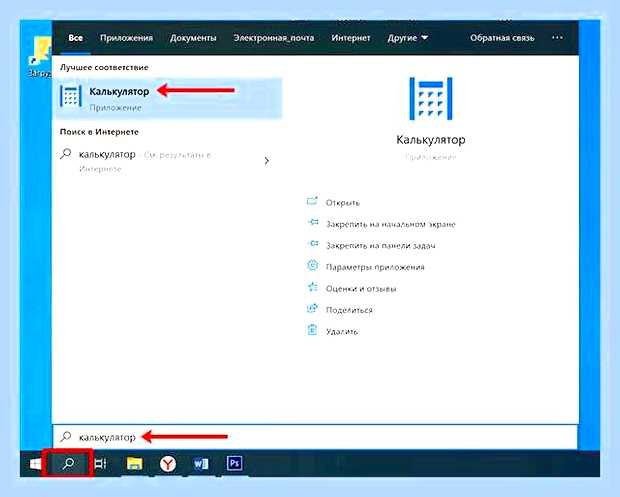This screenshot has width=620, height=497.
Task: Select the калькулятор web search suggestion
Action: 166,161
